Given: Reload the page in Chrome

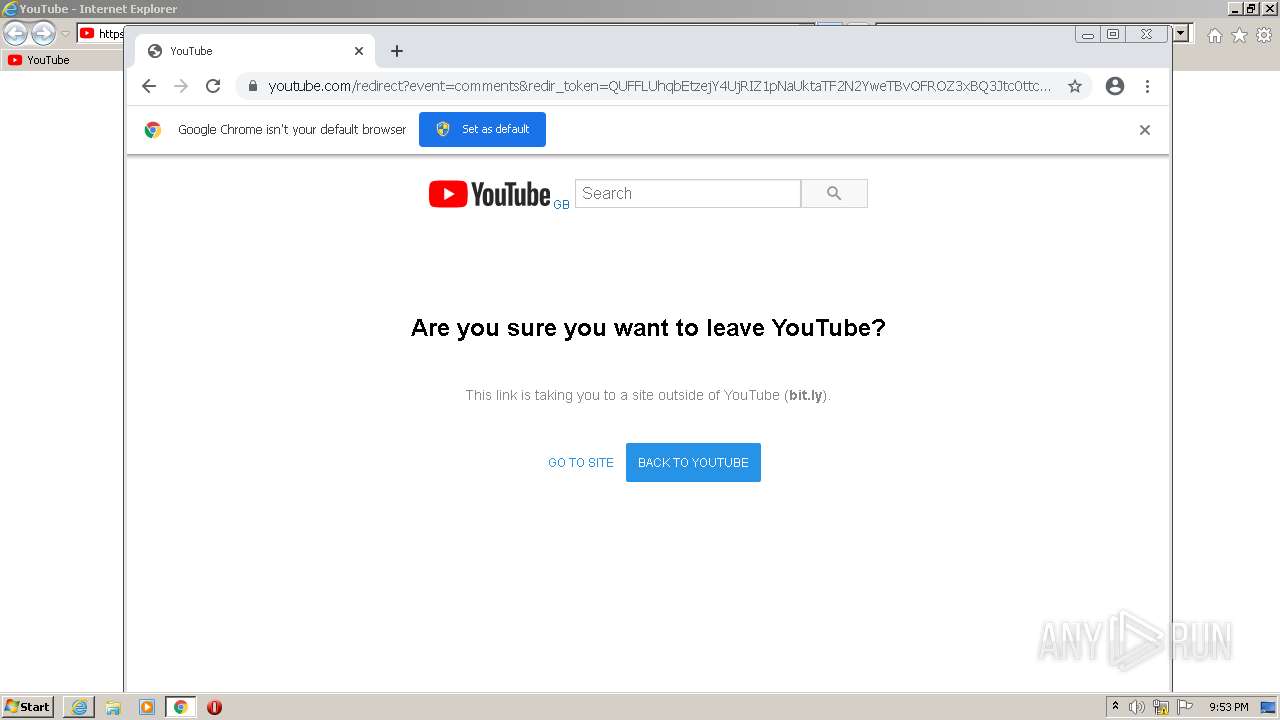Looking at the screenshot, I should [213, 86].
